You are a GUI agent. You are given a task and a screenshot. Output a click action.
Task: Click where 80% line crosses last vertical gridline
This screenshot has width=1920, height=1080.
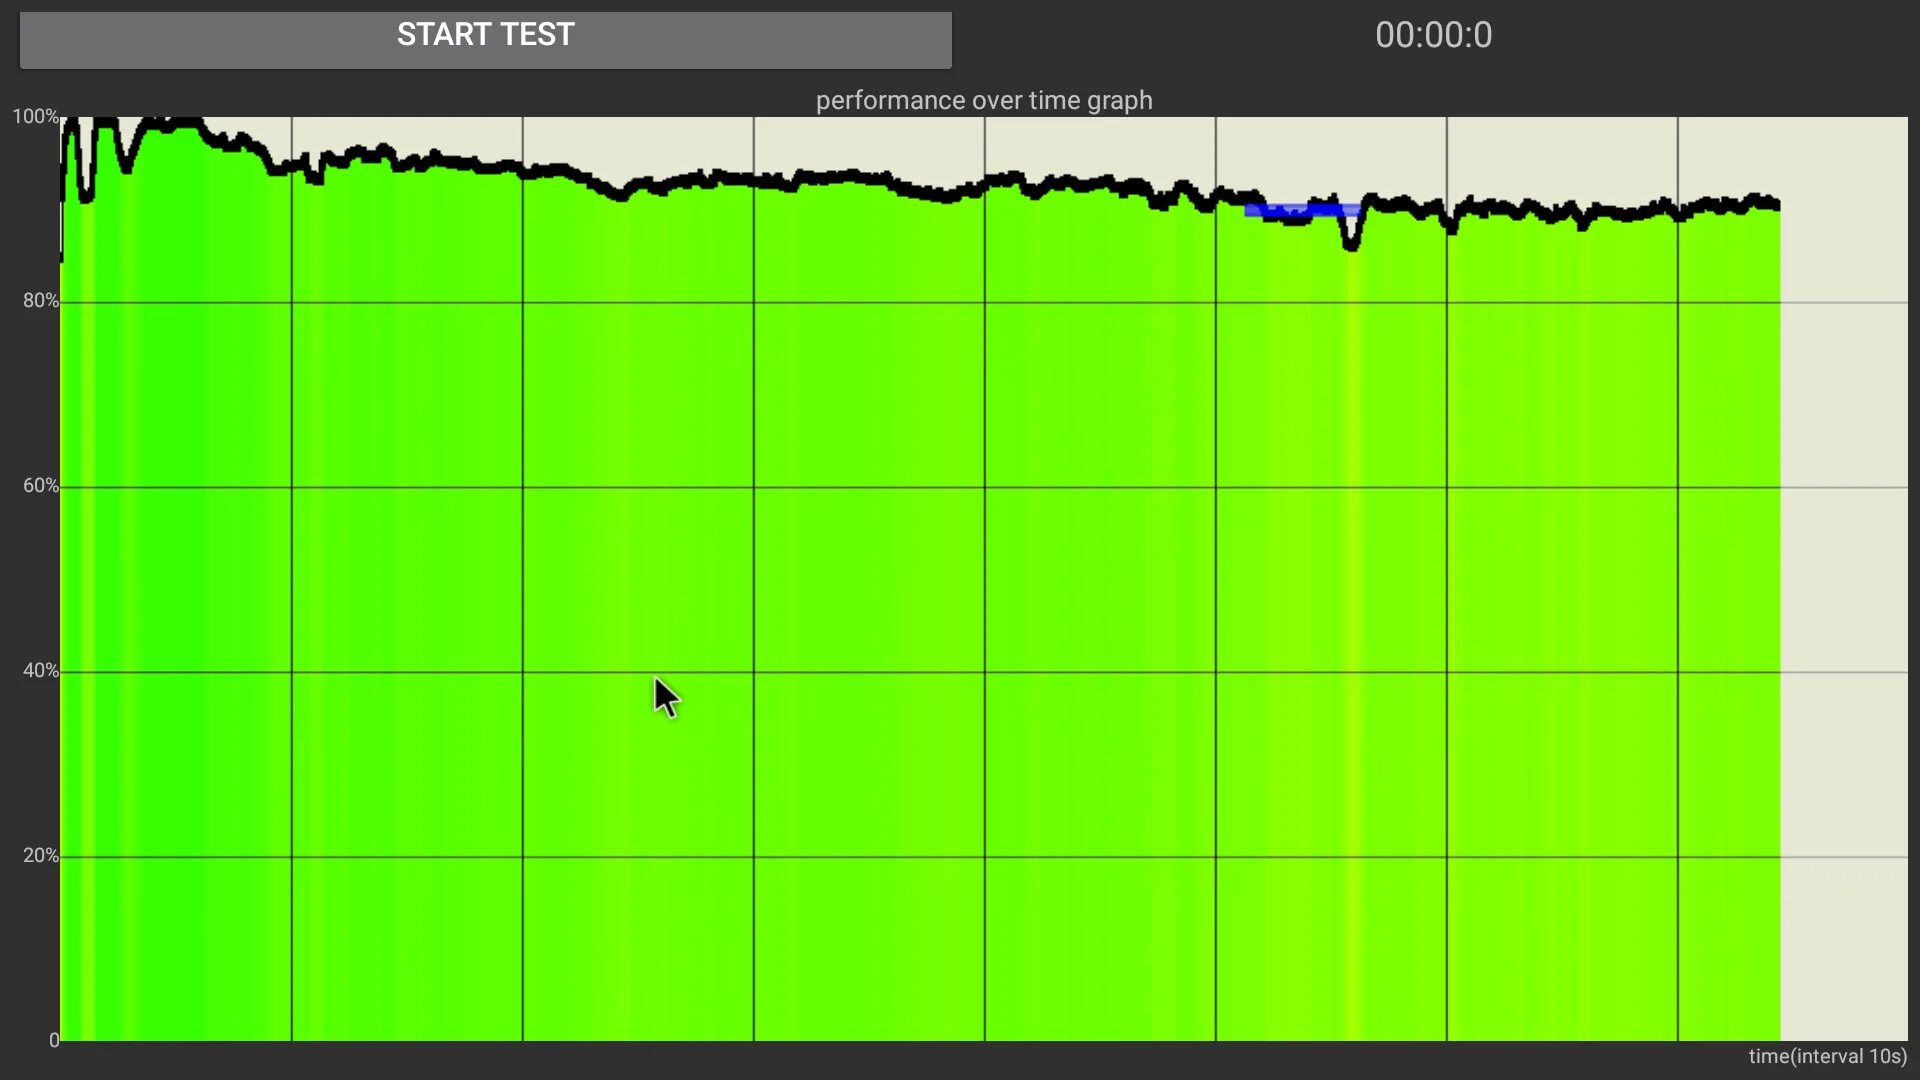1678,302
